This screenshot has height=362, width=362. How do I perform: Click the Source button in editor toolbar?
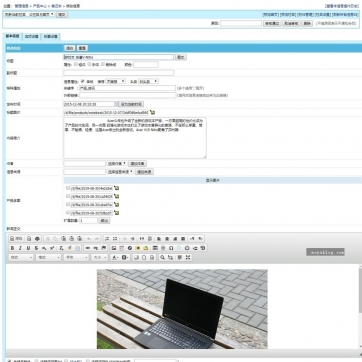pyautogui.click(x=16, y=239)
